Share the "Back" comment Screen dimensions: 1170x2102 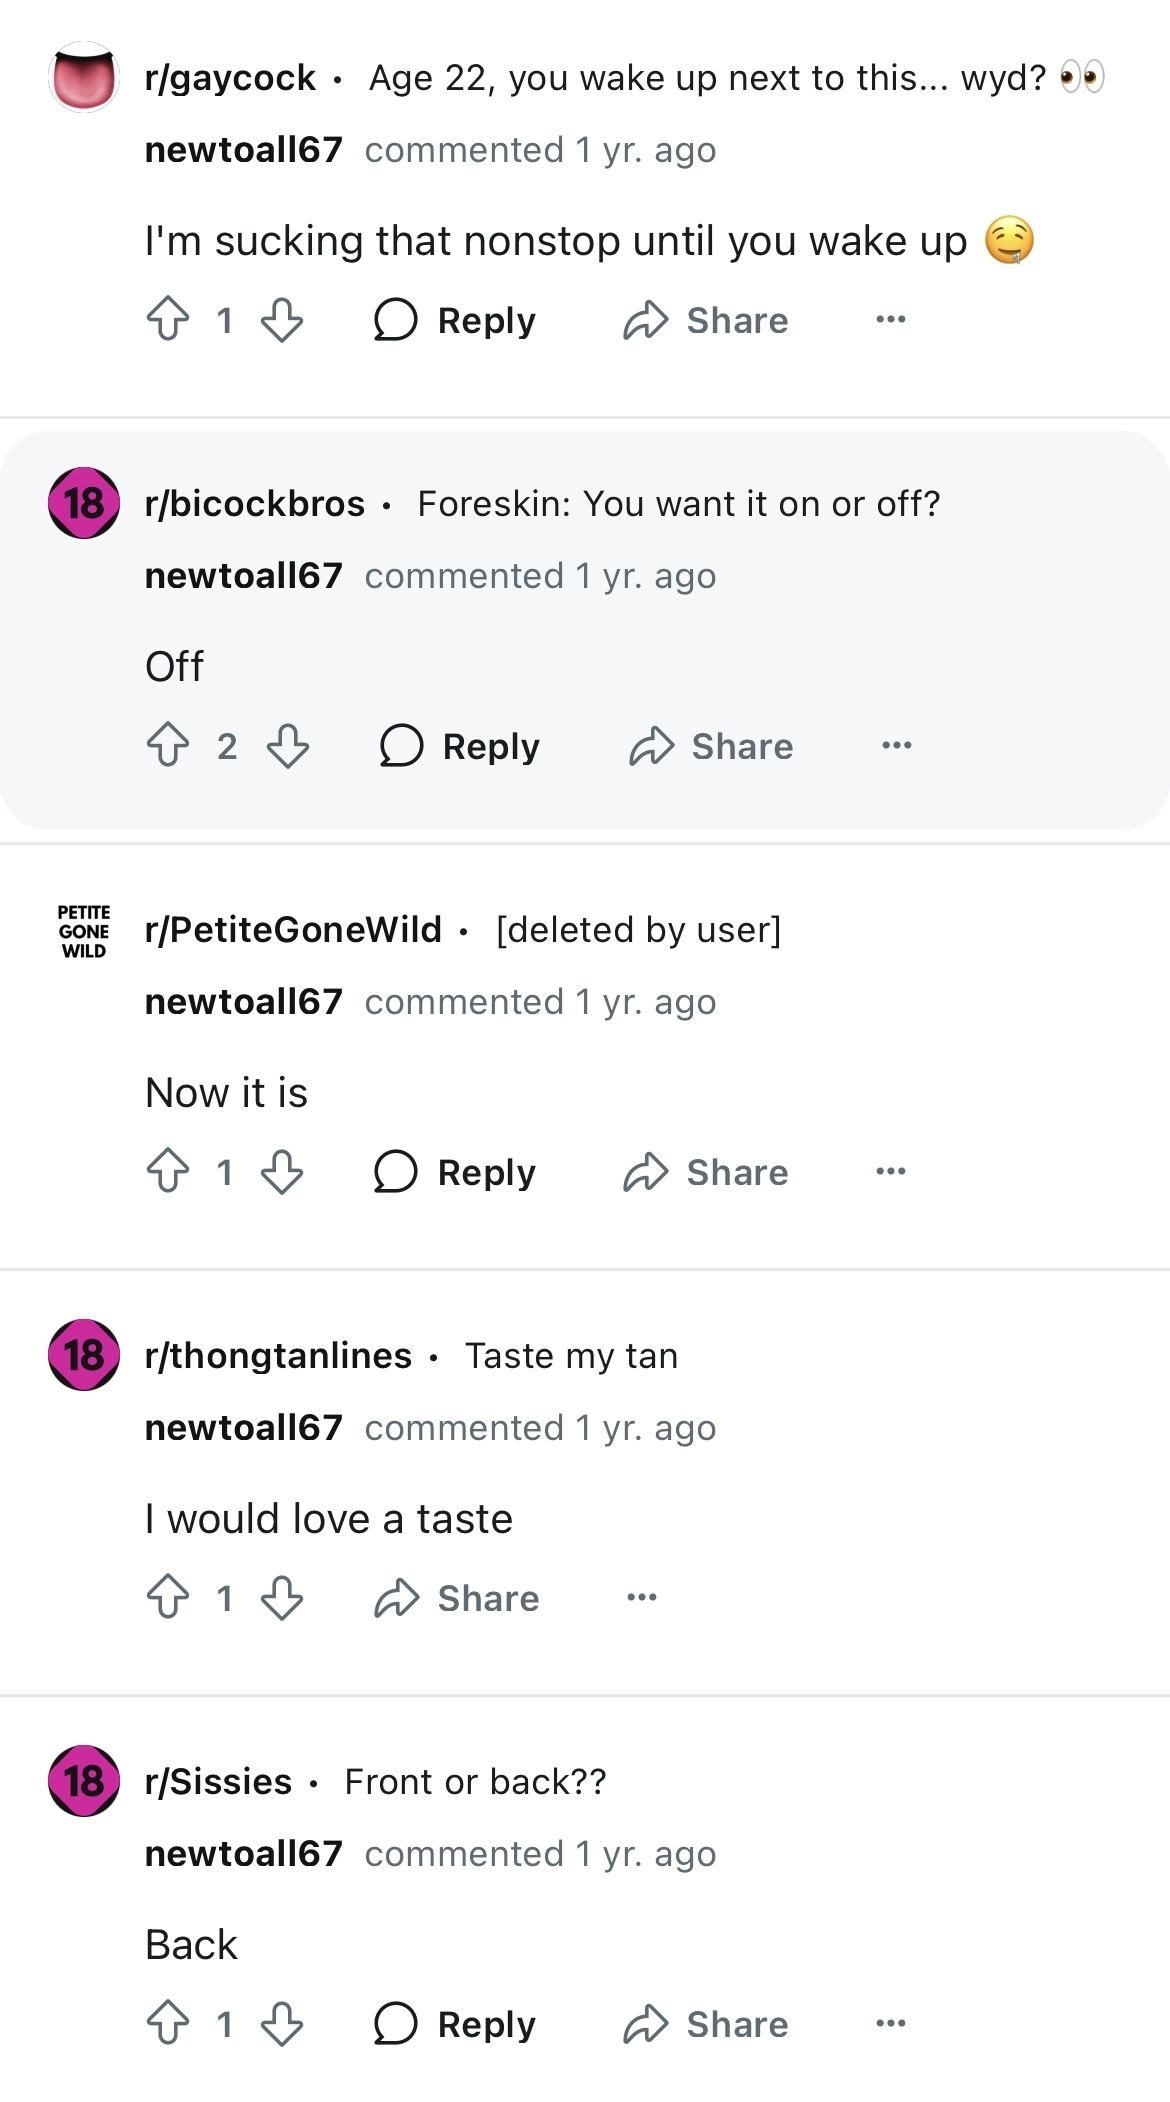(x=706, y=2024)
